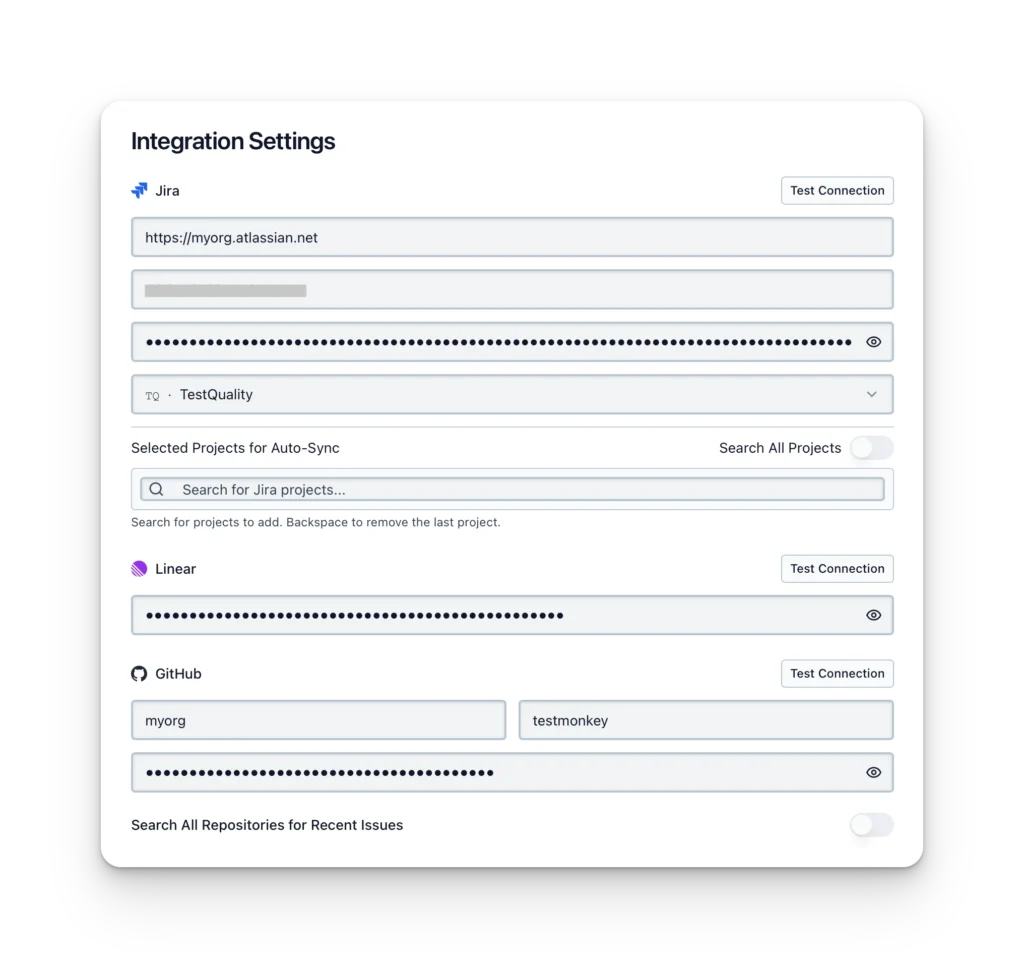This screenshot has width=1024, height=968.
Task: Click the Linear logo icon
Action: 139,568
